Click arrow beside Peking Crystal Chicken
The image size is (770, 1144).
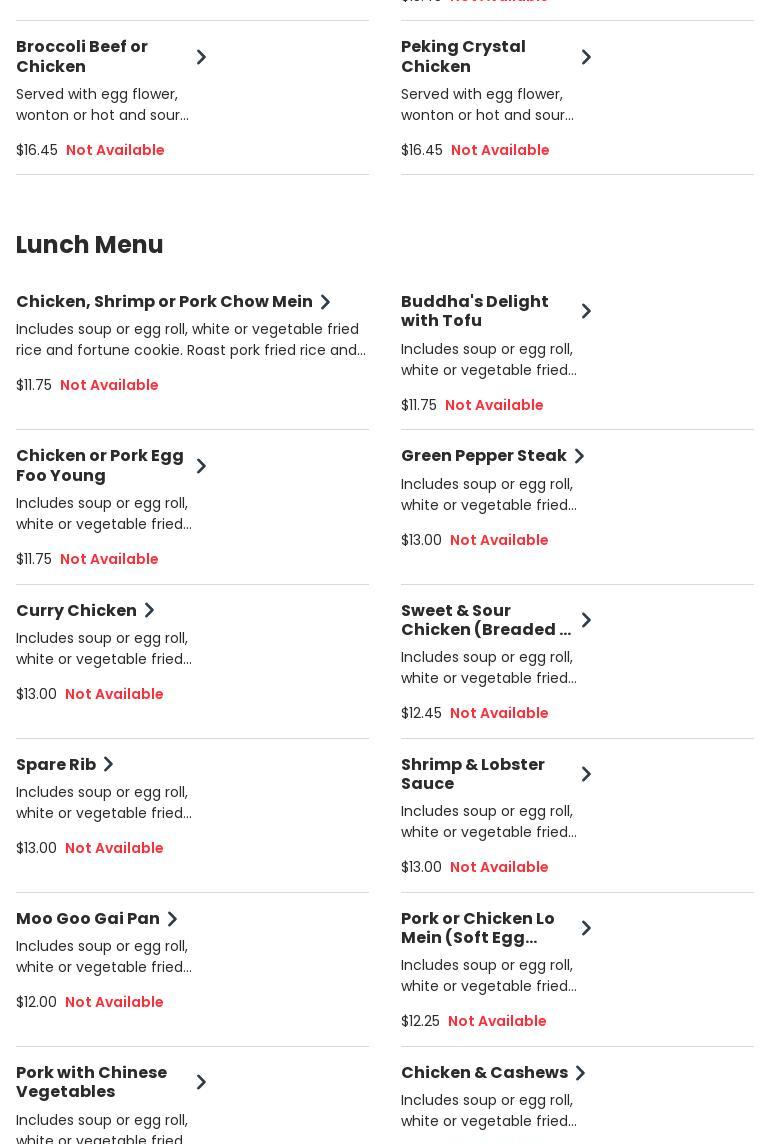pyautogui.click(x=586, y=57)
